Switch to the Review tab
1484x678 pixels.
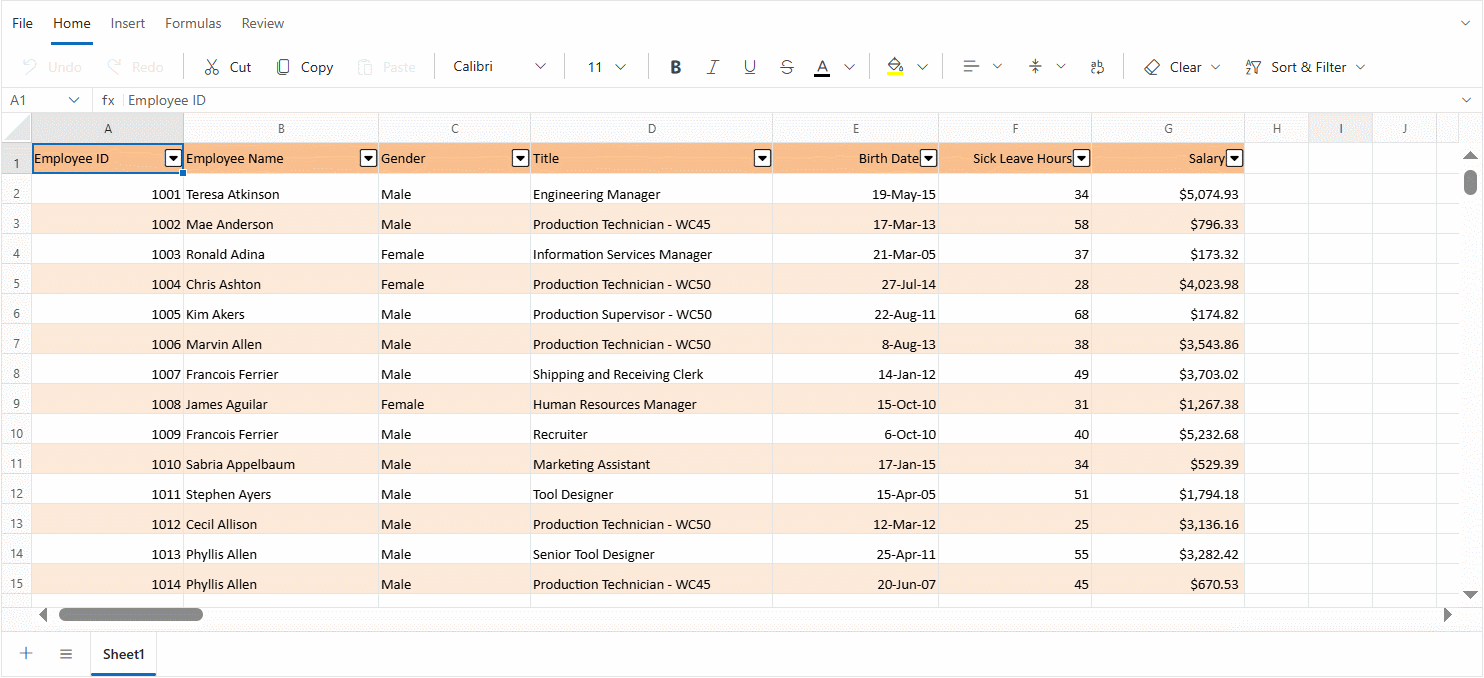click(x=263, y=23)
